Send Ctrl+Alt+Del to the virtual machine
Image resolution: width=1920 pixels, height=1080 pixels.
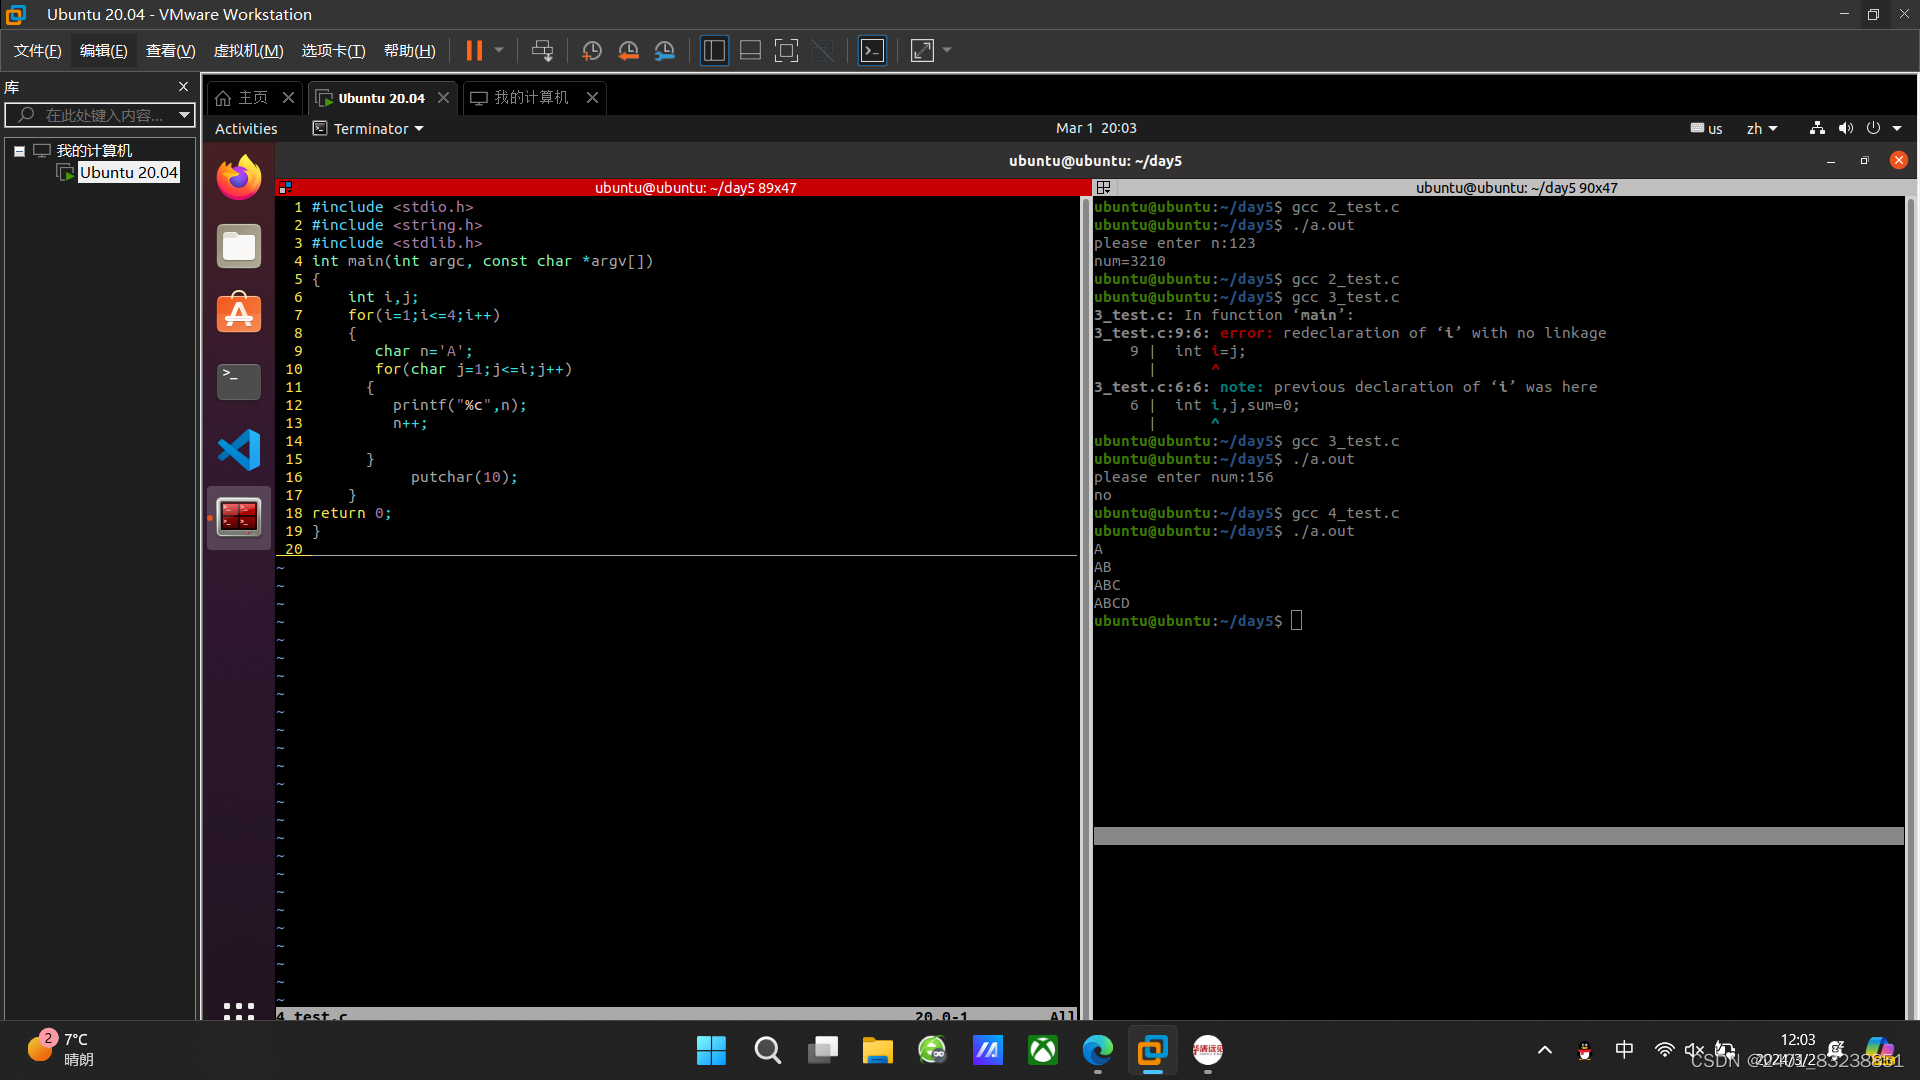tap(542, 50)
